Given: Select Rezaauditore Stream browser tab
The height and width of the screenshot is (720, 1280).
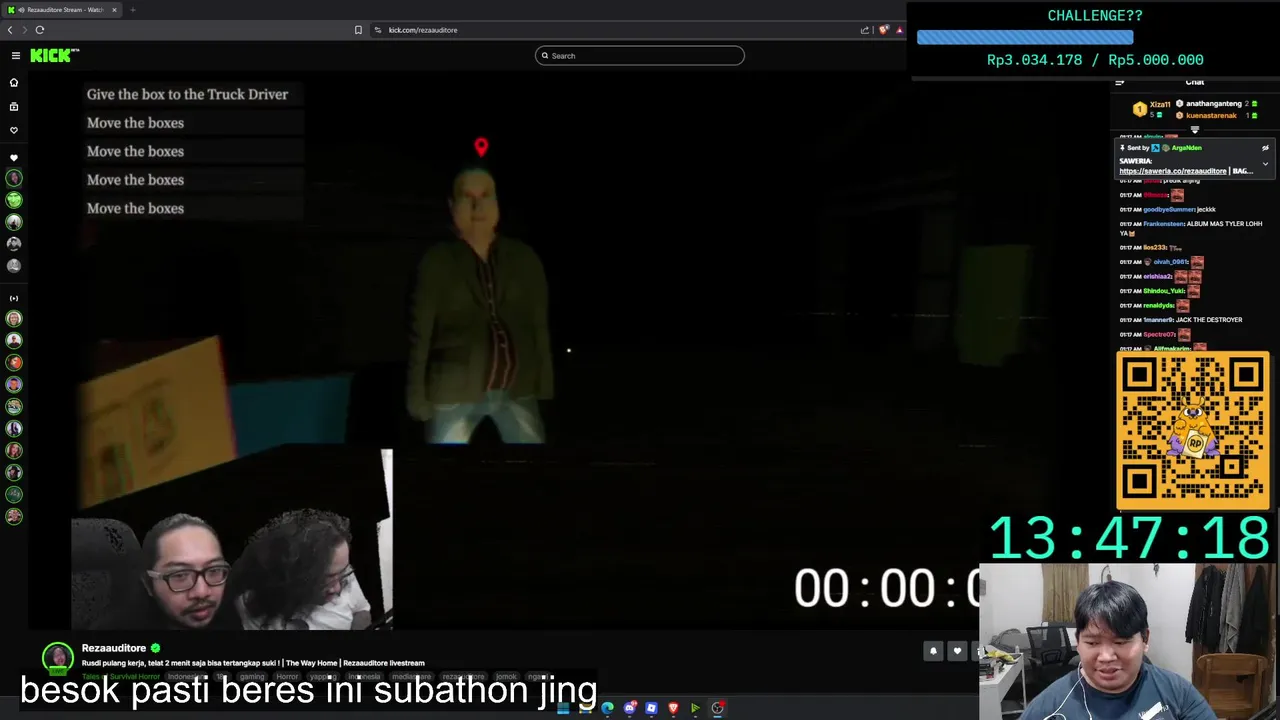Looking at the screenshot, I should [62, 10].
